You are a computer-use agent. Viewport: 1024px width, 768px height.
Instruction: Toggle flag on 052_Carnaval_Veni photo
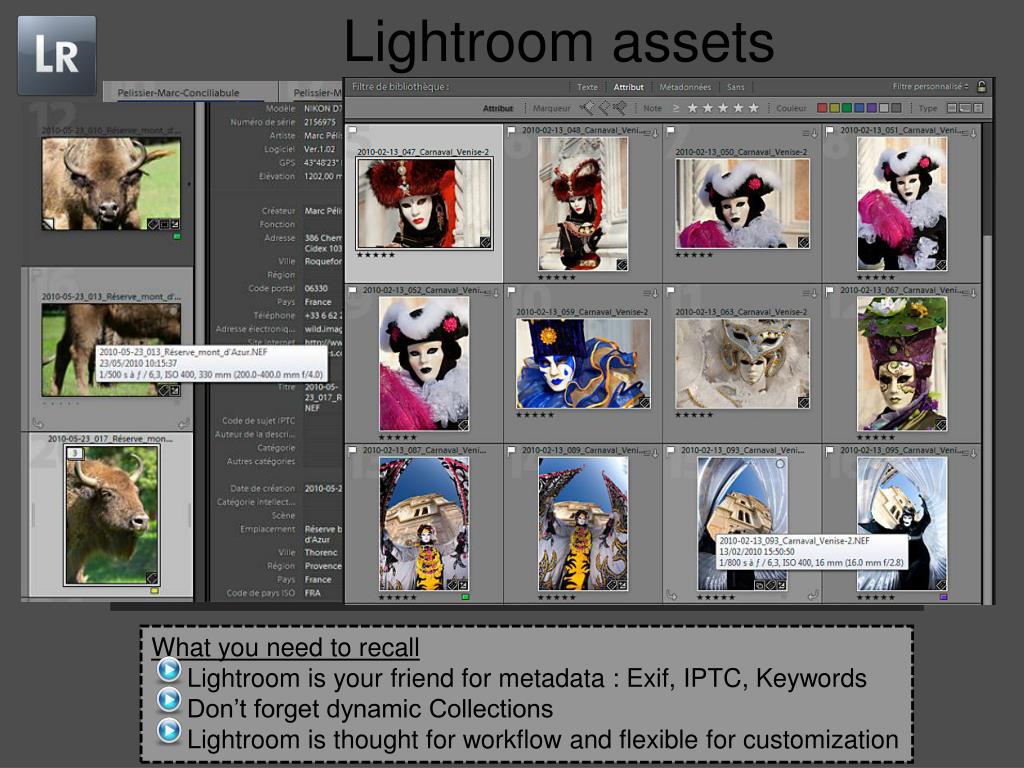point(353,291)
